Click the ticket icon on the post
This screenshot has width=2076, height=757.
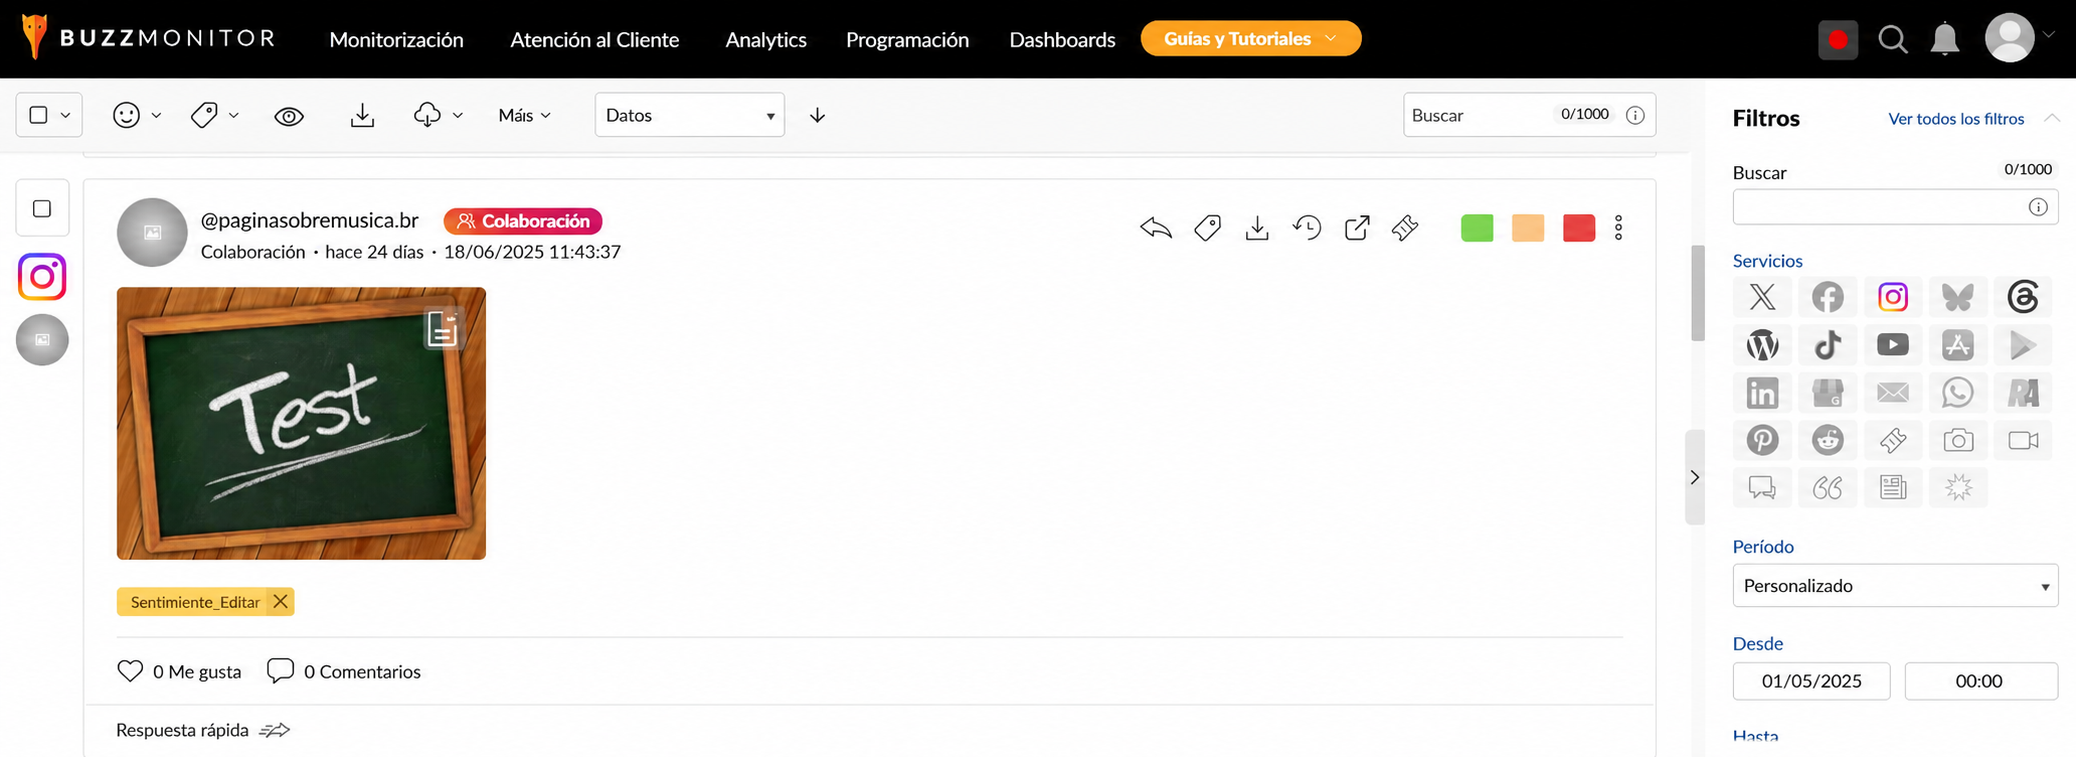[x=1405, y=228]
